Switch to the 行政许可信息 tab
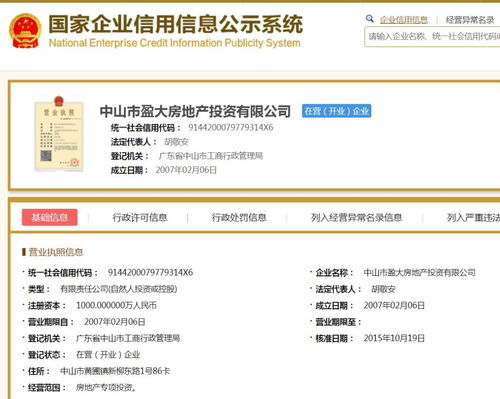Viewport: 500px width, 399px height. pos(140,218)
